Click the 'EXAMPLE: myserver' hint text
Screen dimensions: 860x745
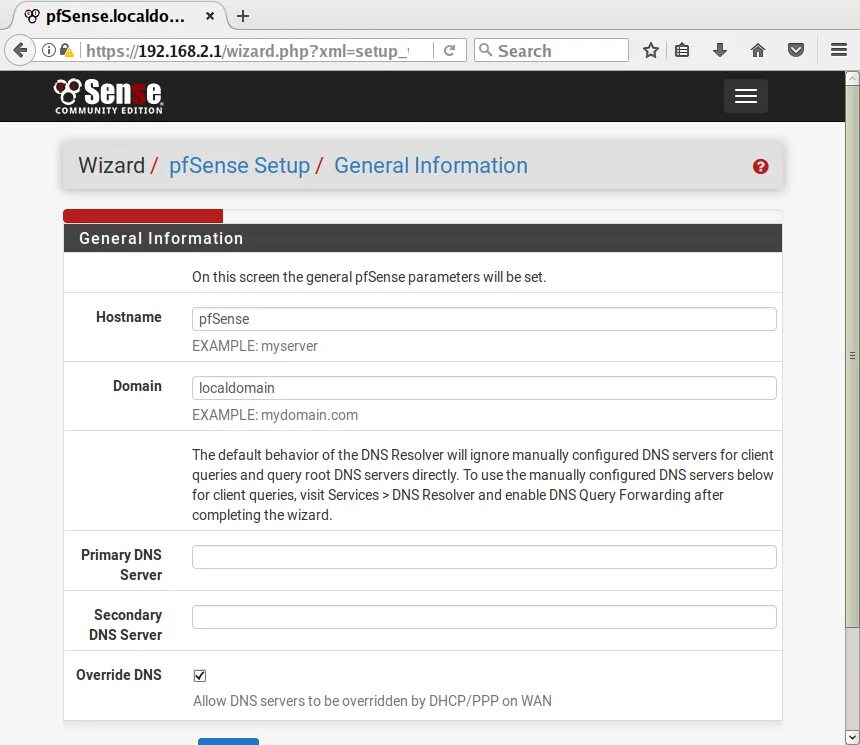coord(254,346)
